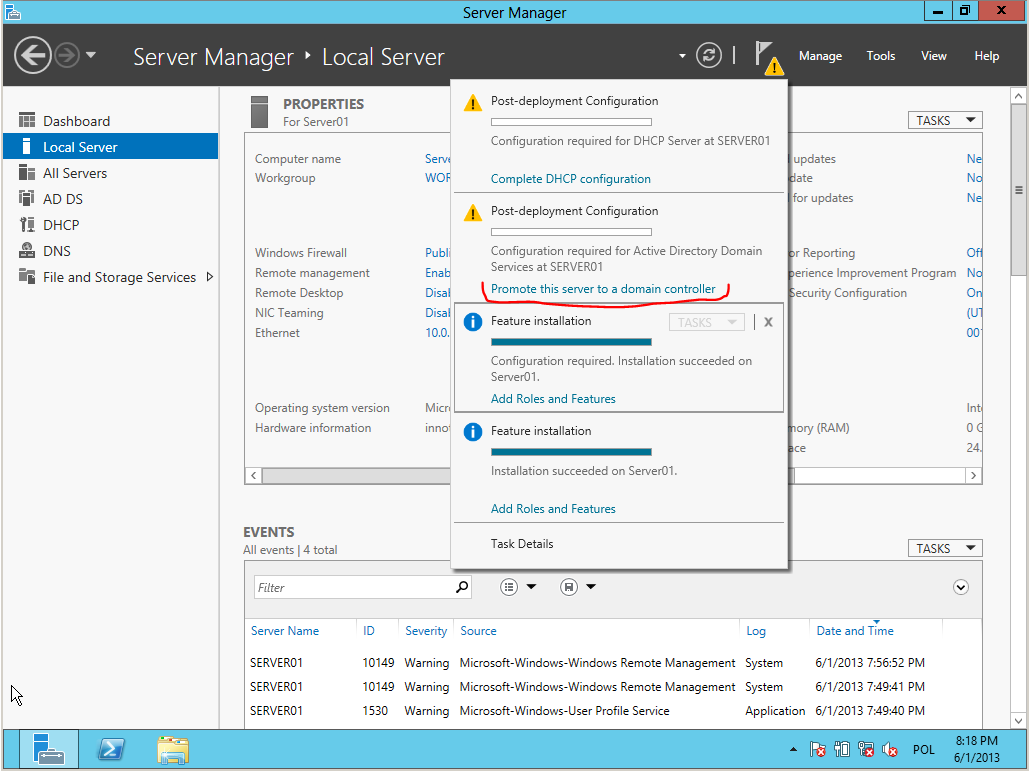The height and width of the screenshot is (771, 1029).
Task: Open the dropdown arrow left of refresh
Action: point(682,56)
